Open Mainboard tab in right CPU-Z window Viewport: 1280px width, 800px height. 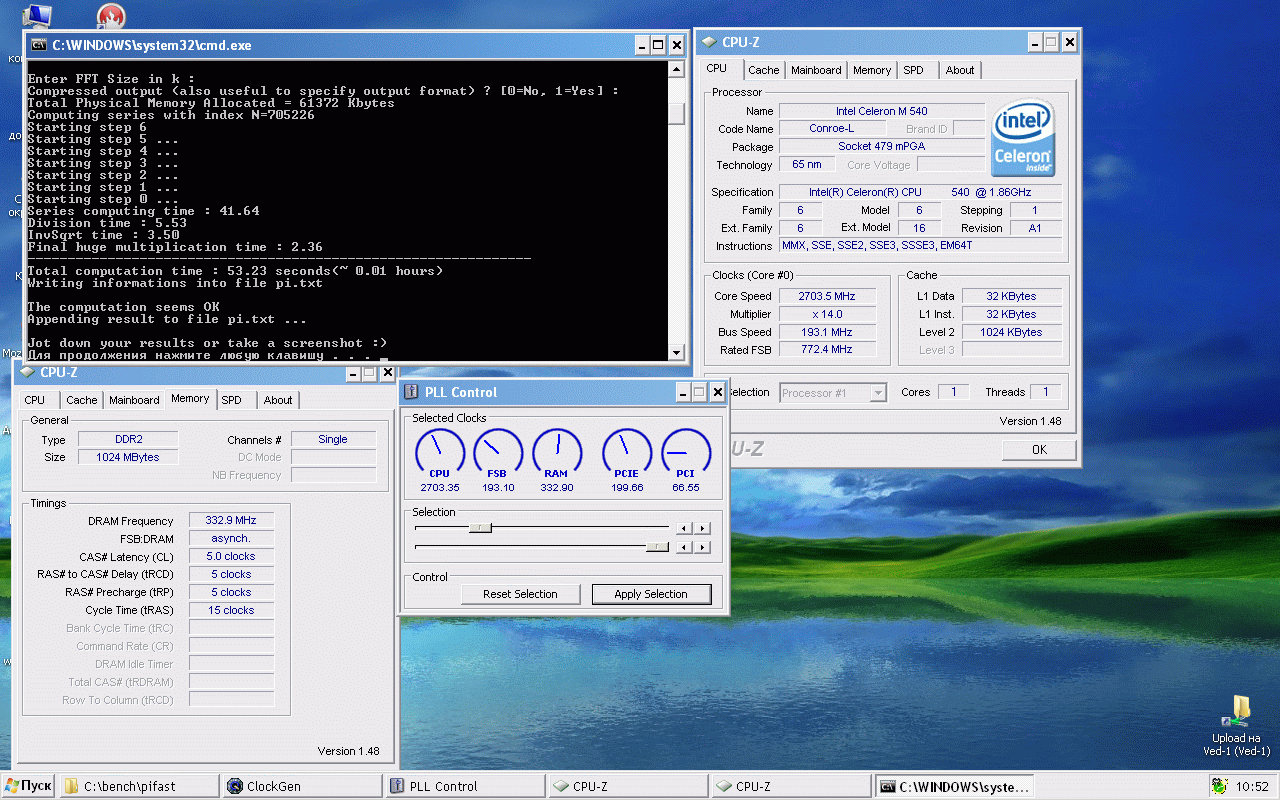pyautogui.click(x=816, y=70)
